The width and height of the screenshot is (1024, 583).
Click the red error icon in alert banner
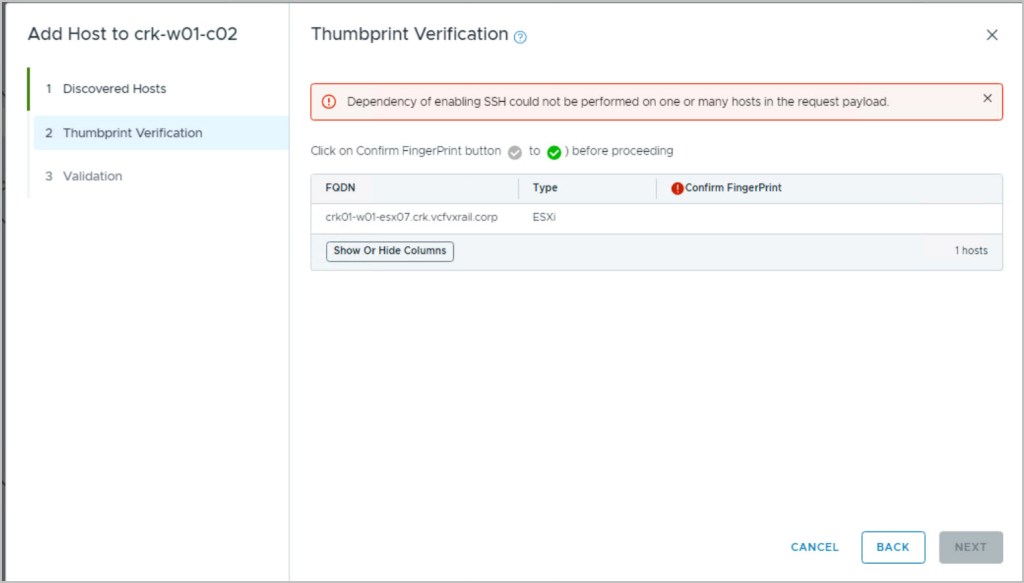[328, 101]
